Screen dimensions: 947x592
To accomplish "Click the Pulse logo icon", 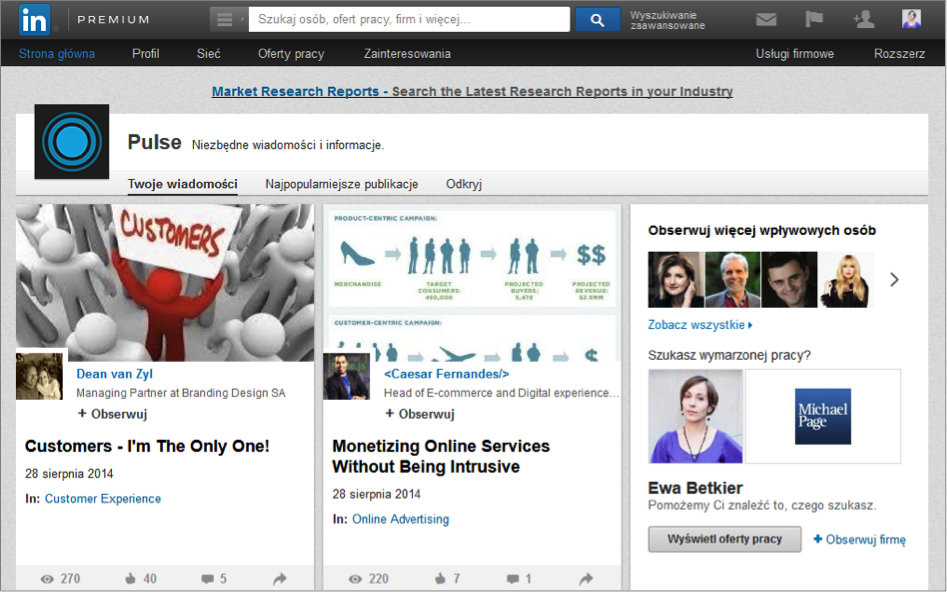I will (x=72, y=142).
